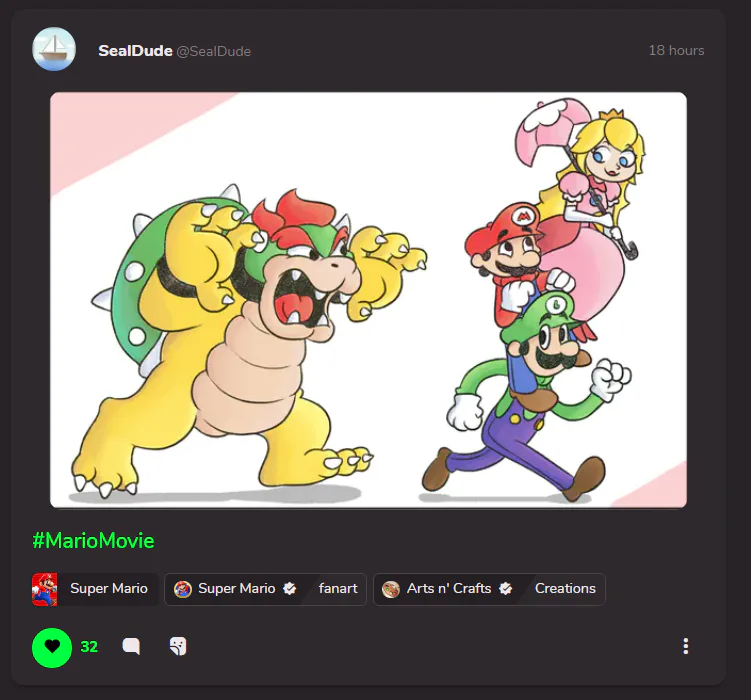
Task: Click the Super Mario verified badge
Action: [x=290, y=588]
